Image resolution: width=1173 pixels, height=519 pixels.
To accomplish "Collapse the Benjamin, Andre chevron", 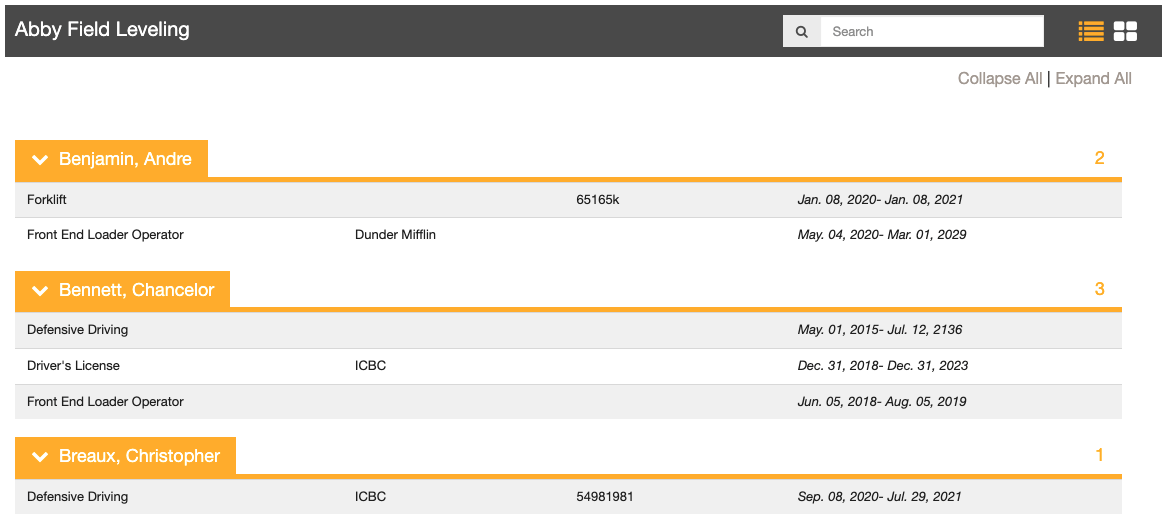I will [40, 159].
